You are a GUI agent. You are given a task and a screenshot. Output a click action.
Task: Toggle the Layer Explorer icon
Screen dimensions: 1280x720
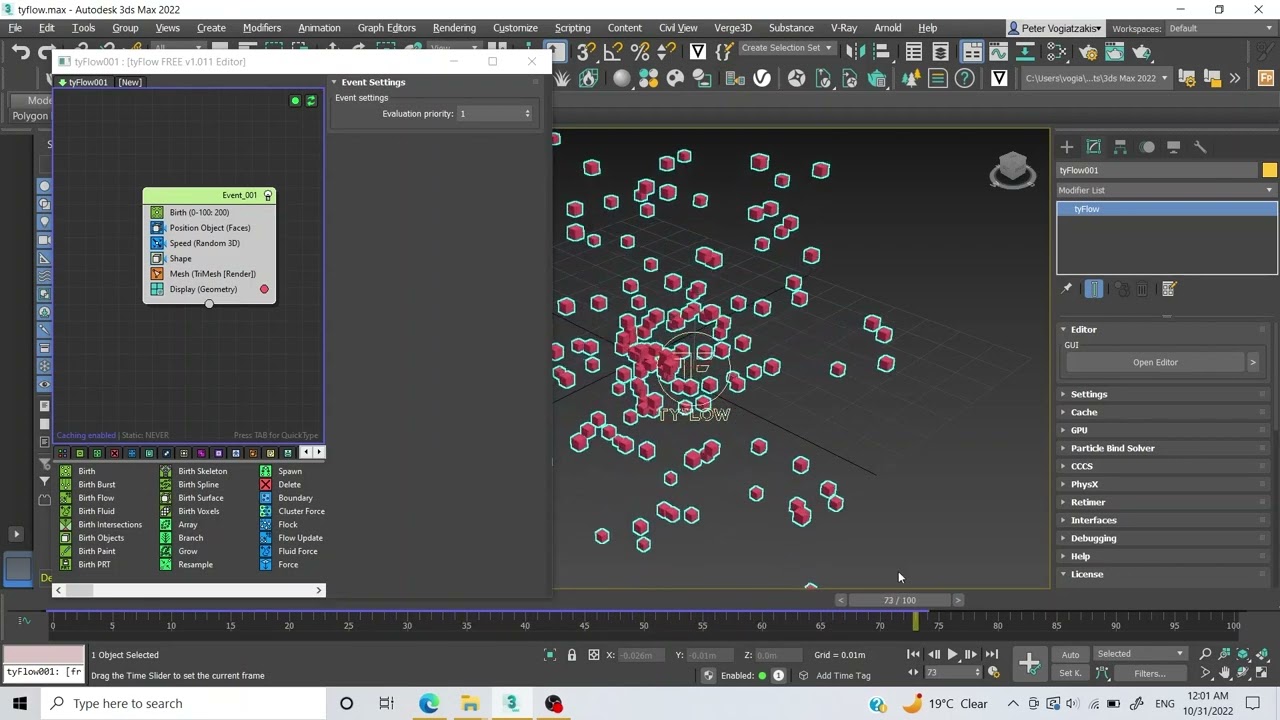941,51
